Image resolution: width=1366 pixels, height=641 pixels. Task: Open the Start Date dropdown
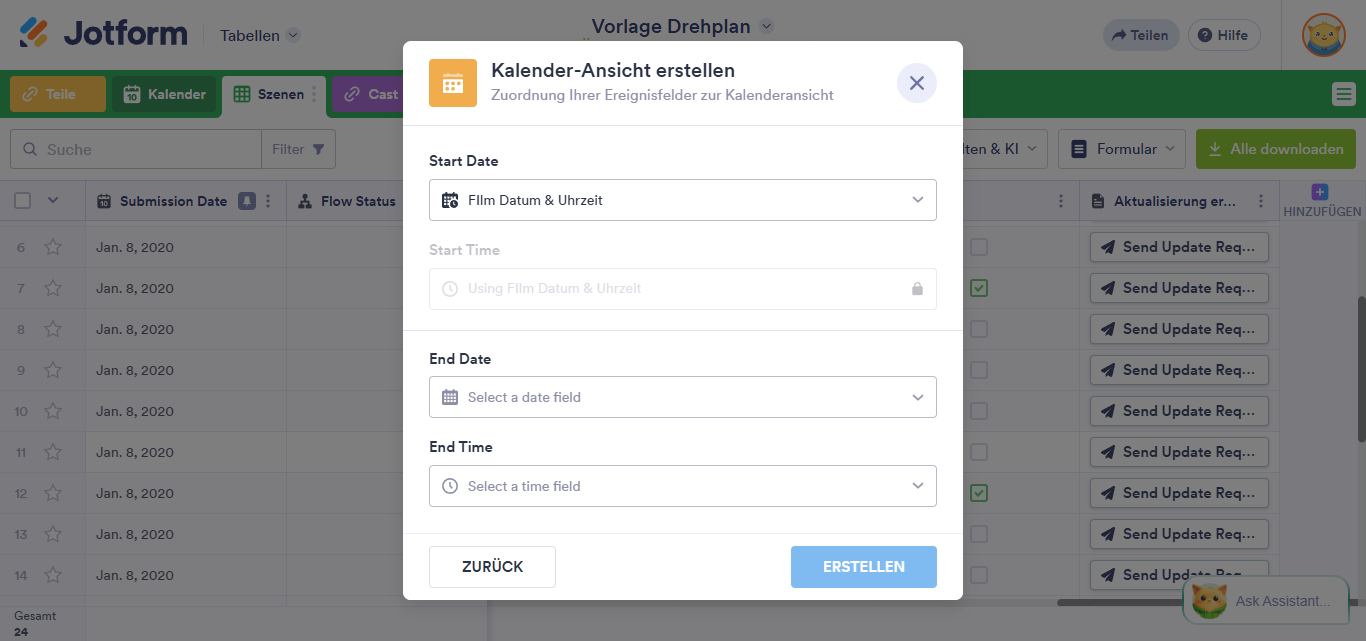(x=682, y=200)
